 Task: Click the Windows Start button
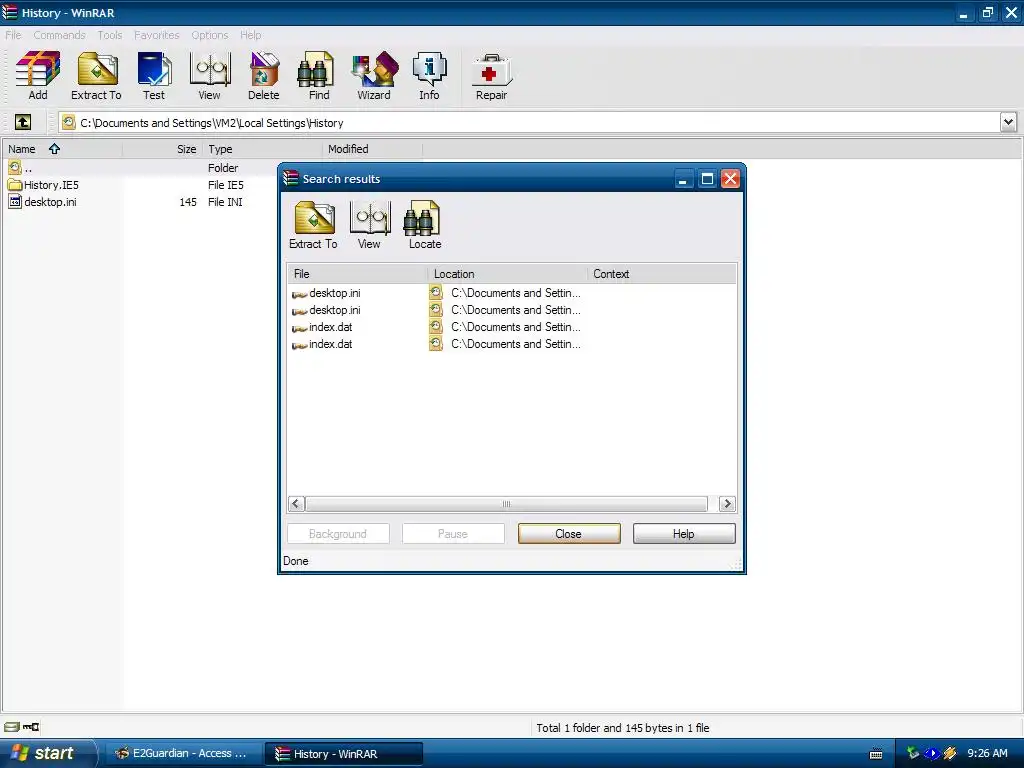click(x=47, y=753)
